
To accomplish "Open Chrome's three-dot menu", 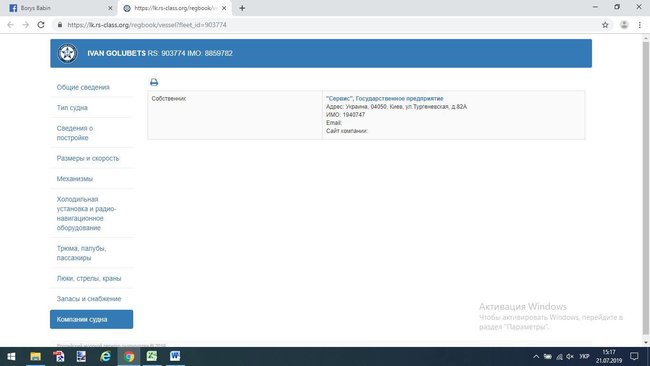I will click(640, 25).
